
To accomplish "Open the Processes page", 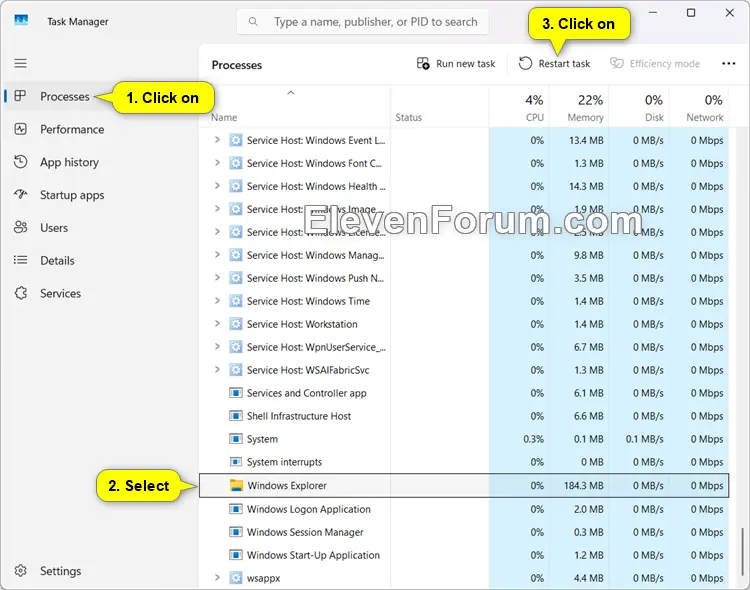I will pos(65,96).
